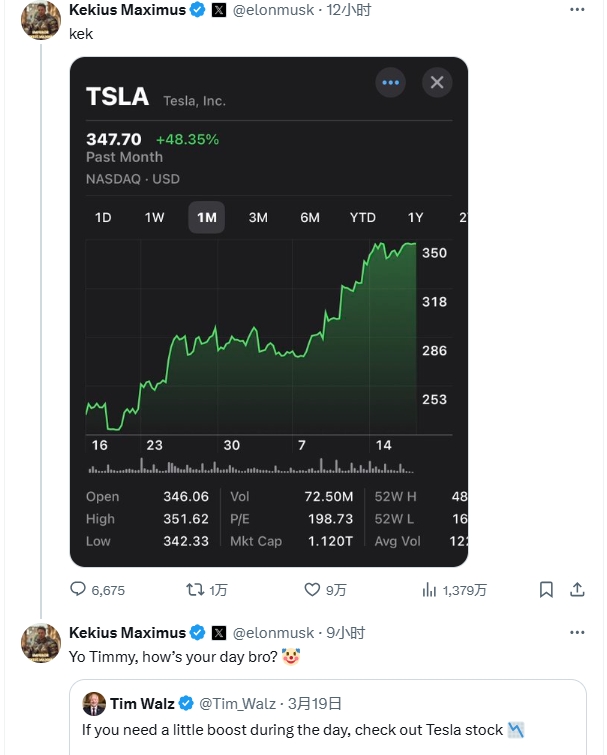Switch chart to 6M range

310,217
